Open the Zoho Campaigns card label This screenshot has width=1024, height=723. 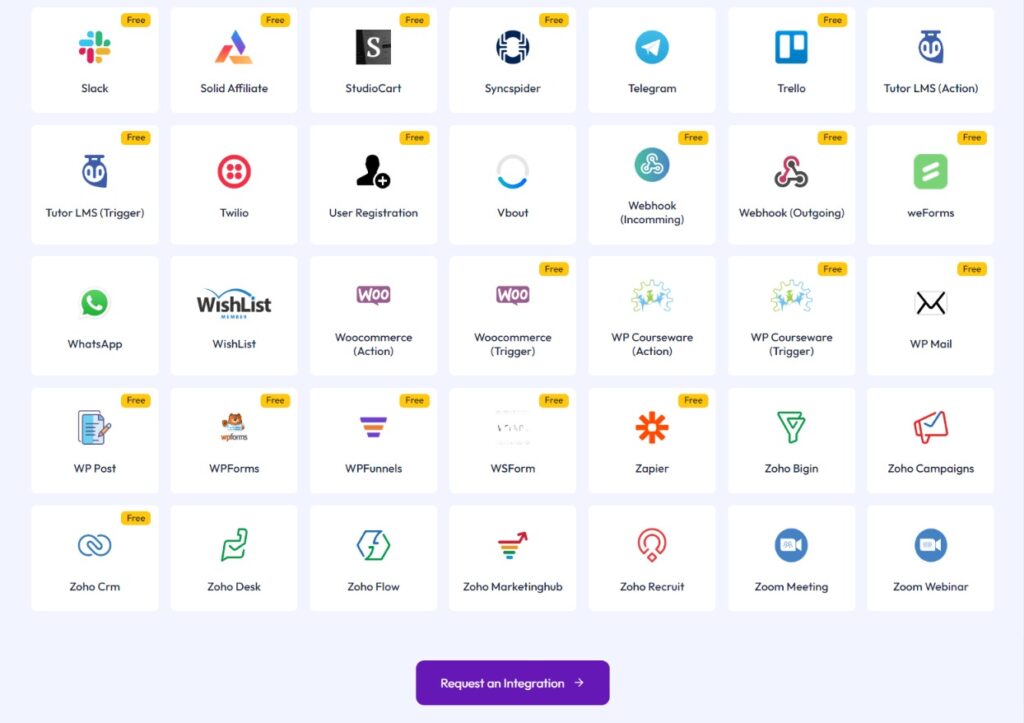(931, 468)
